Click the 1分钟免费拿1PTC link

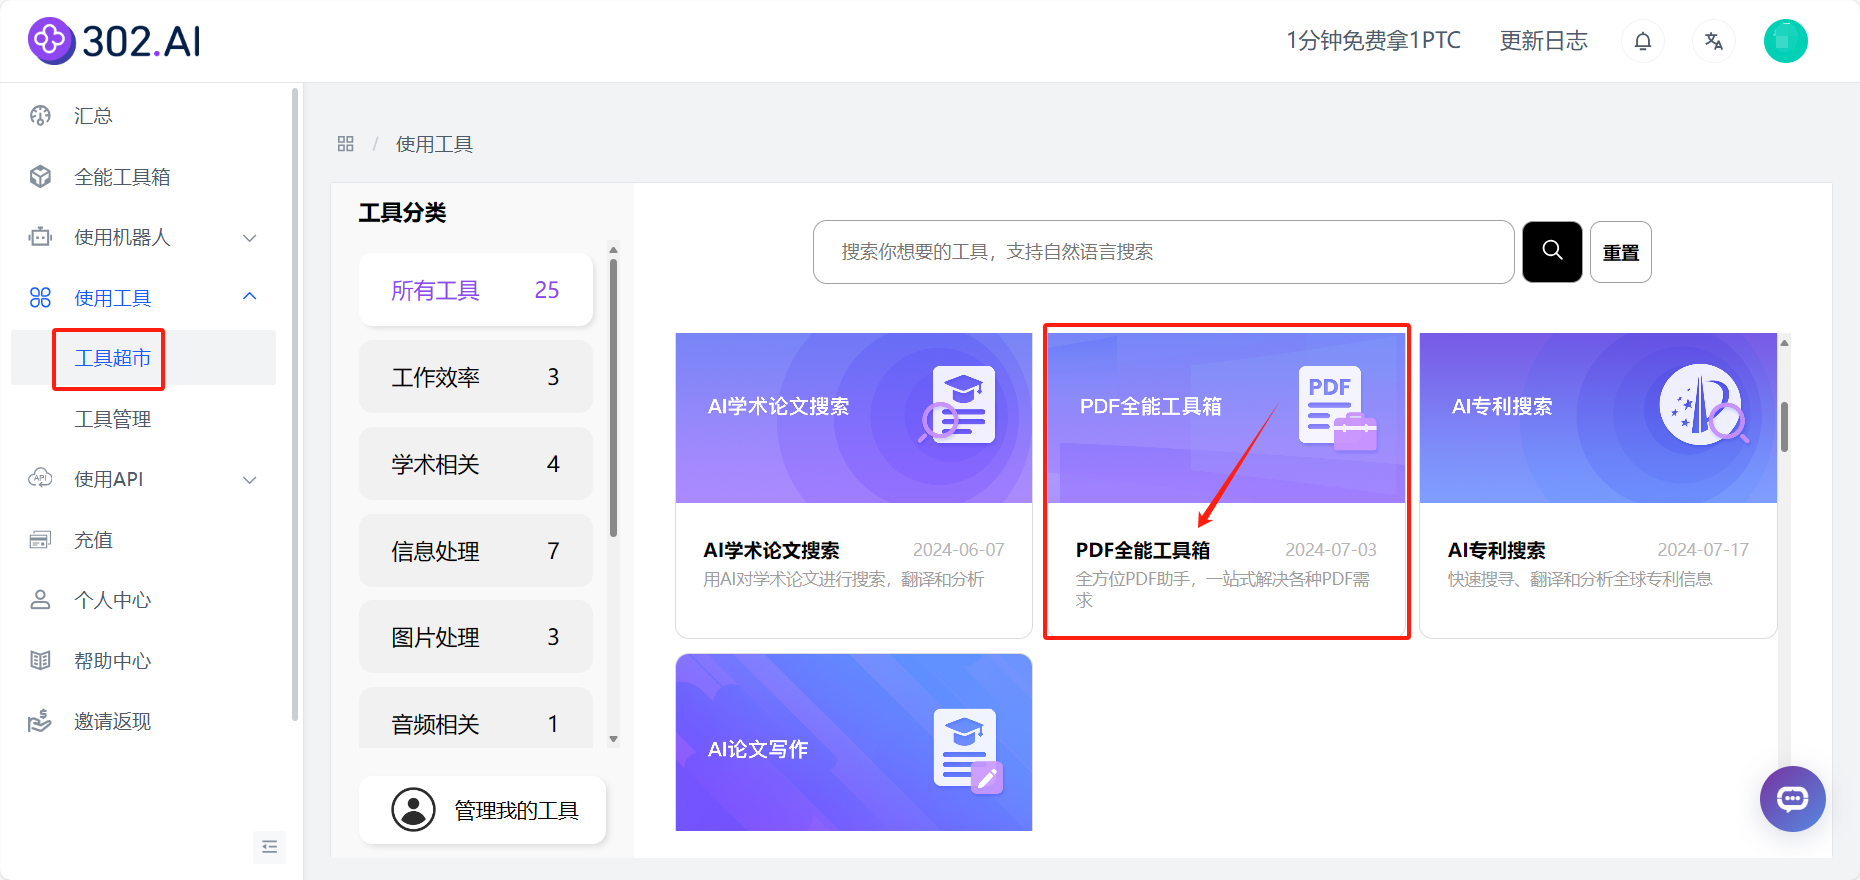click(x=1373, y=41)
